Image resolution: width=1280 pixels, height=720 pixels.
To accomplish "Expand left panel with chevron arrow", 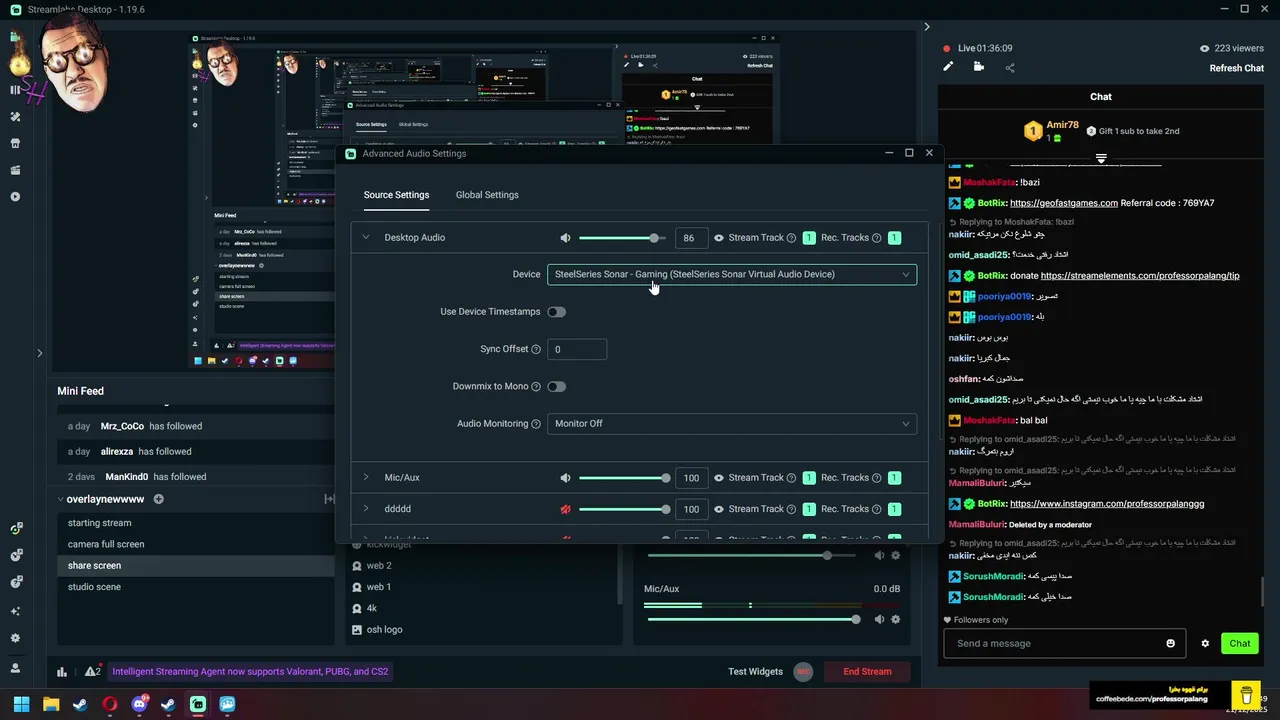I will (40, 353).
